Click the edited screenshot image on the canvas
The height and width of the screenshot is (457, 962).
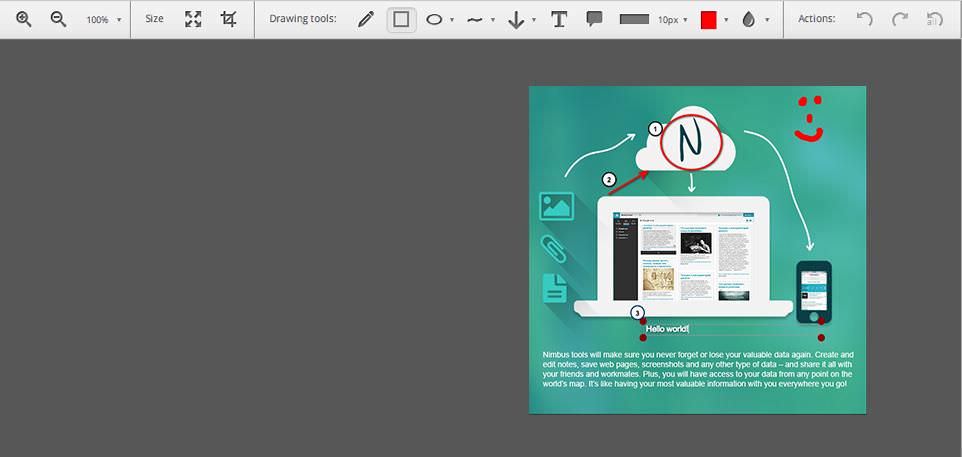[x=698, y=250]
